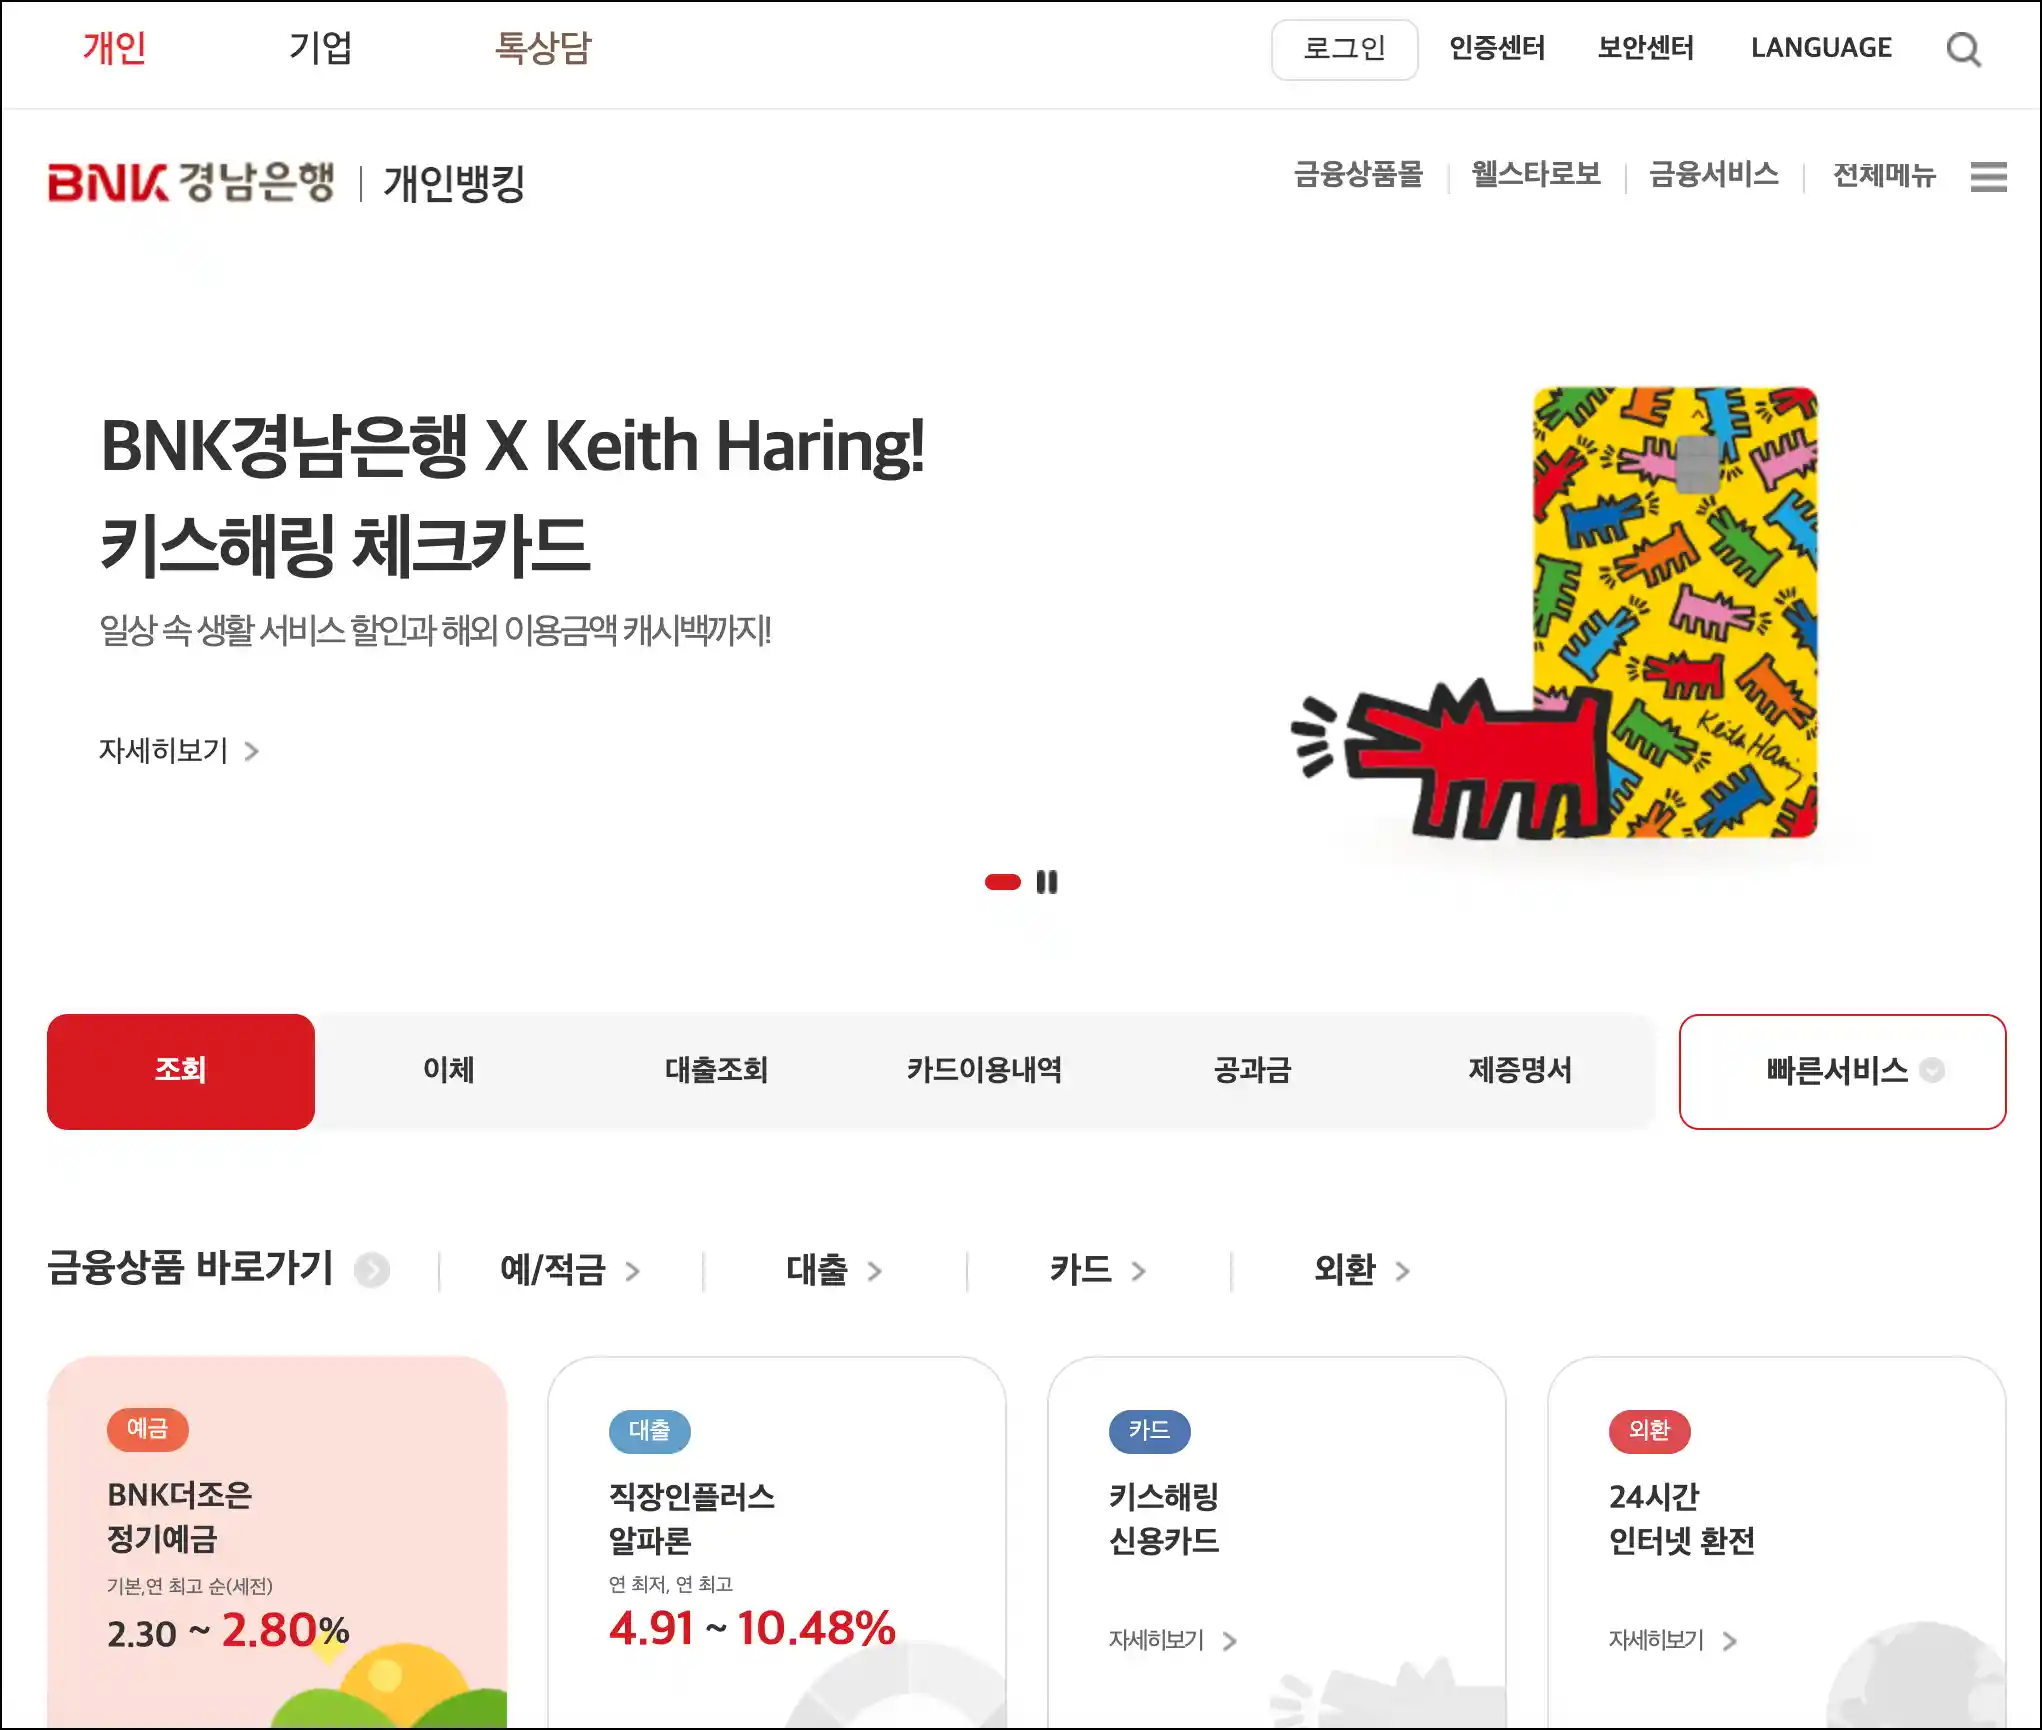Click the 로그인 button
2042x1730 pixels.
1344,49
